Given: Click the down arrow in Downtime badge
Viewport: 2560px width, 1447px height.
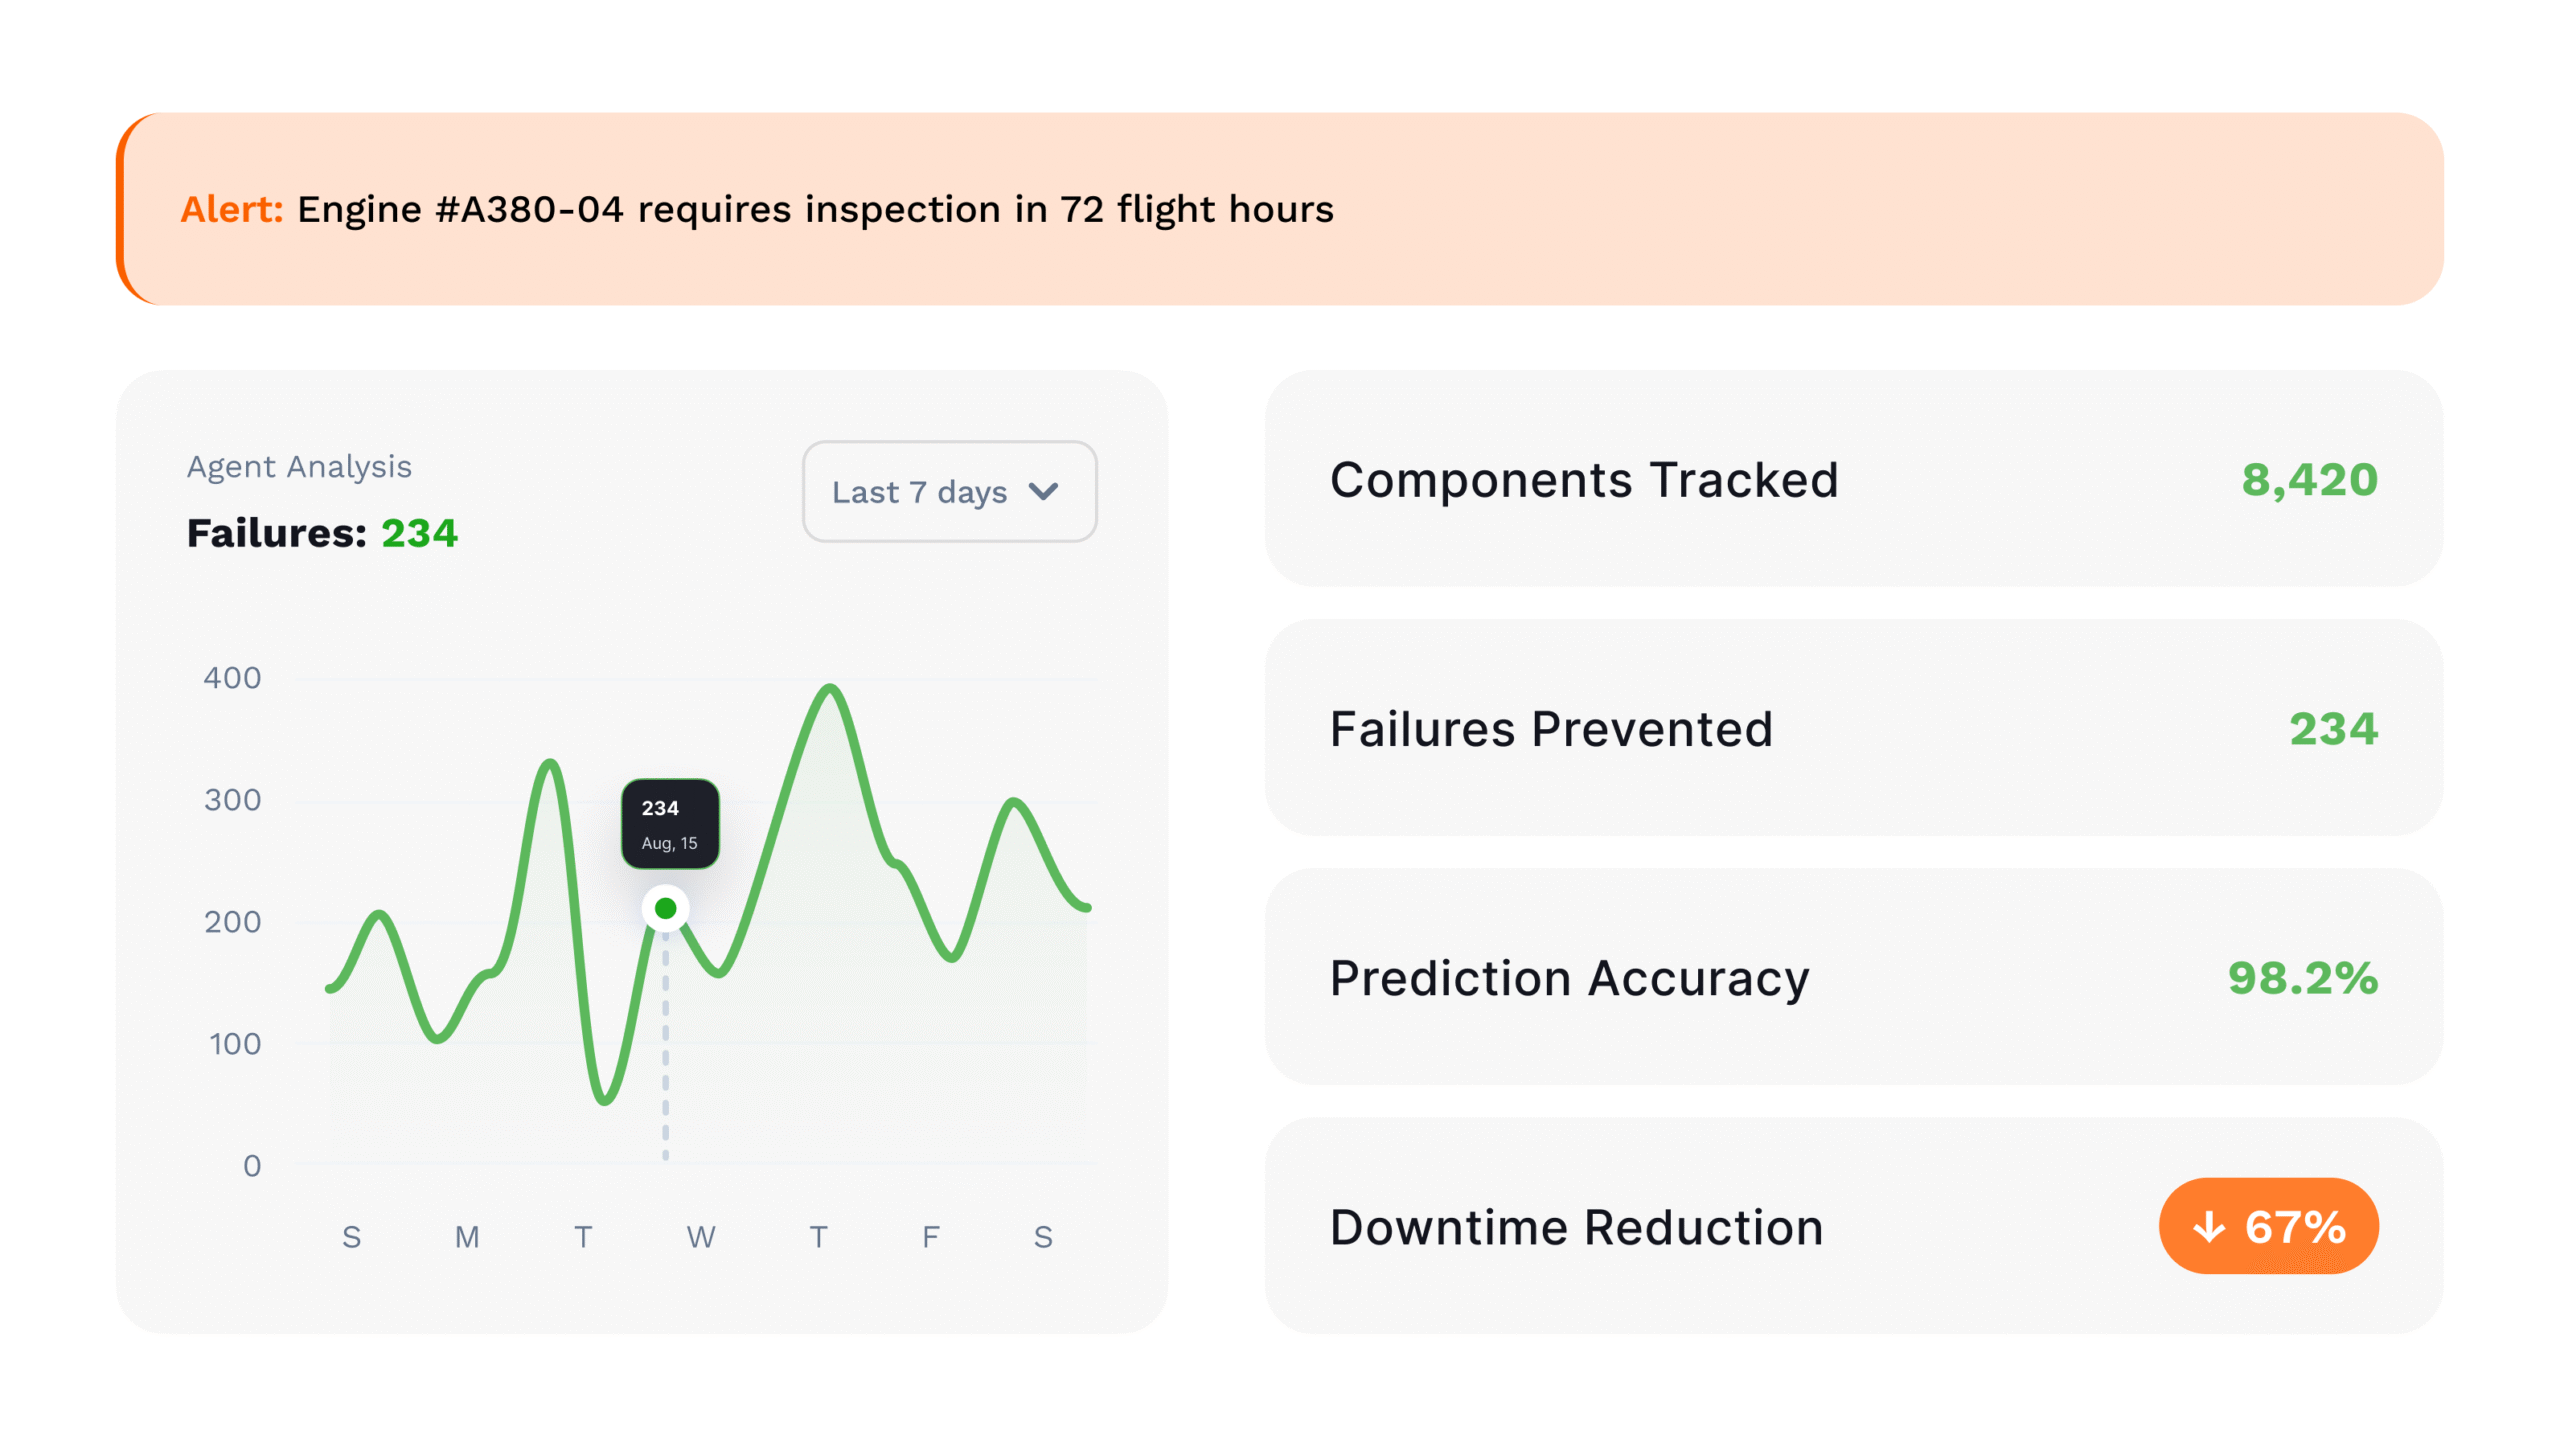Looking at the screenshot, I should coord(2207,1226).
